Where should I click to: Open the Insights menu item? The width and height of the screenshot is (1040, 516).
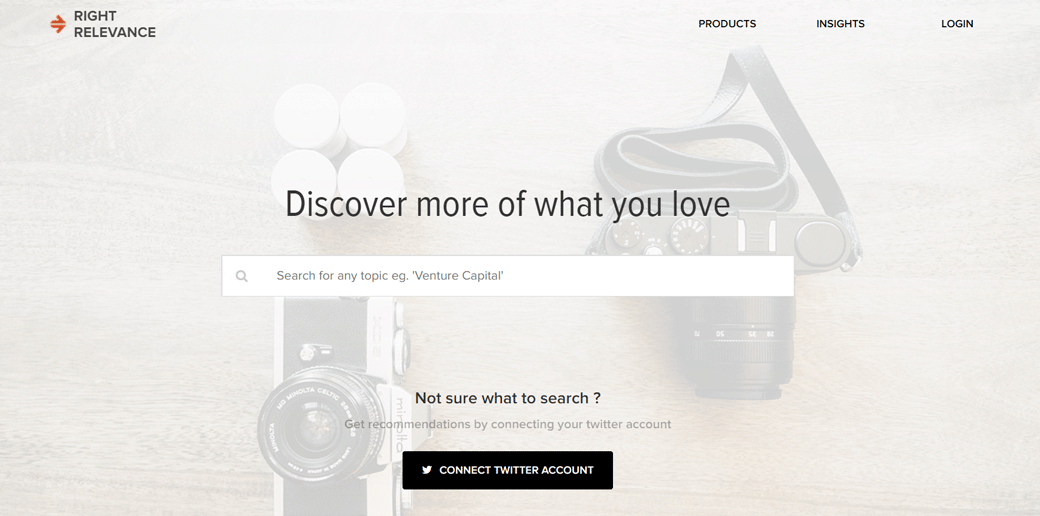click(840, 24)
